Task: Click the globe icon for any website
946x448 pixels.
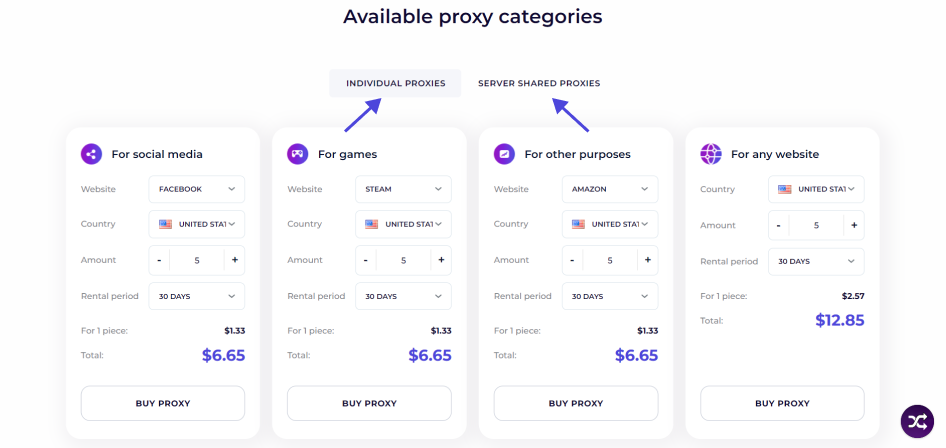Action: (711, 154)
